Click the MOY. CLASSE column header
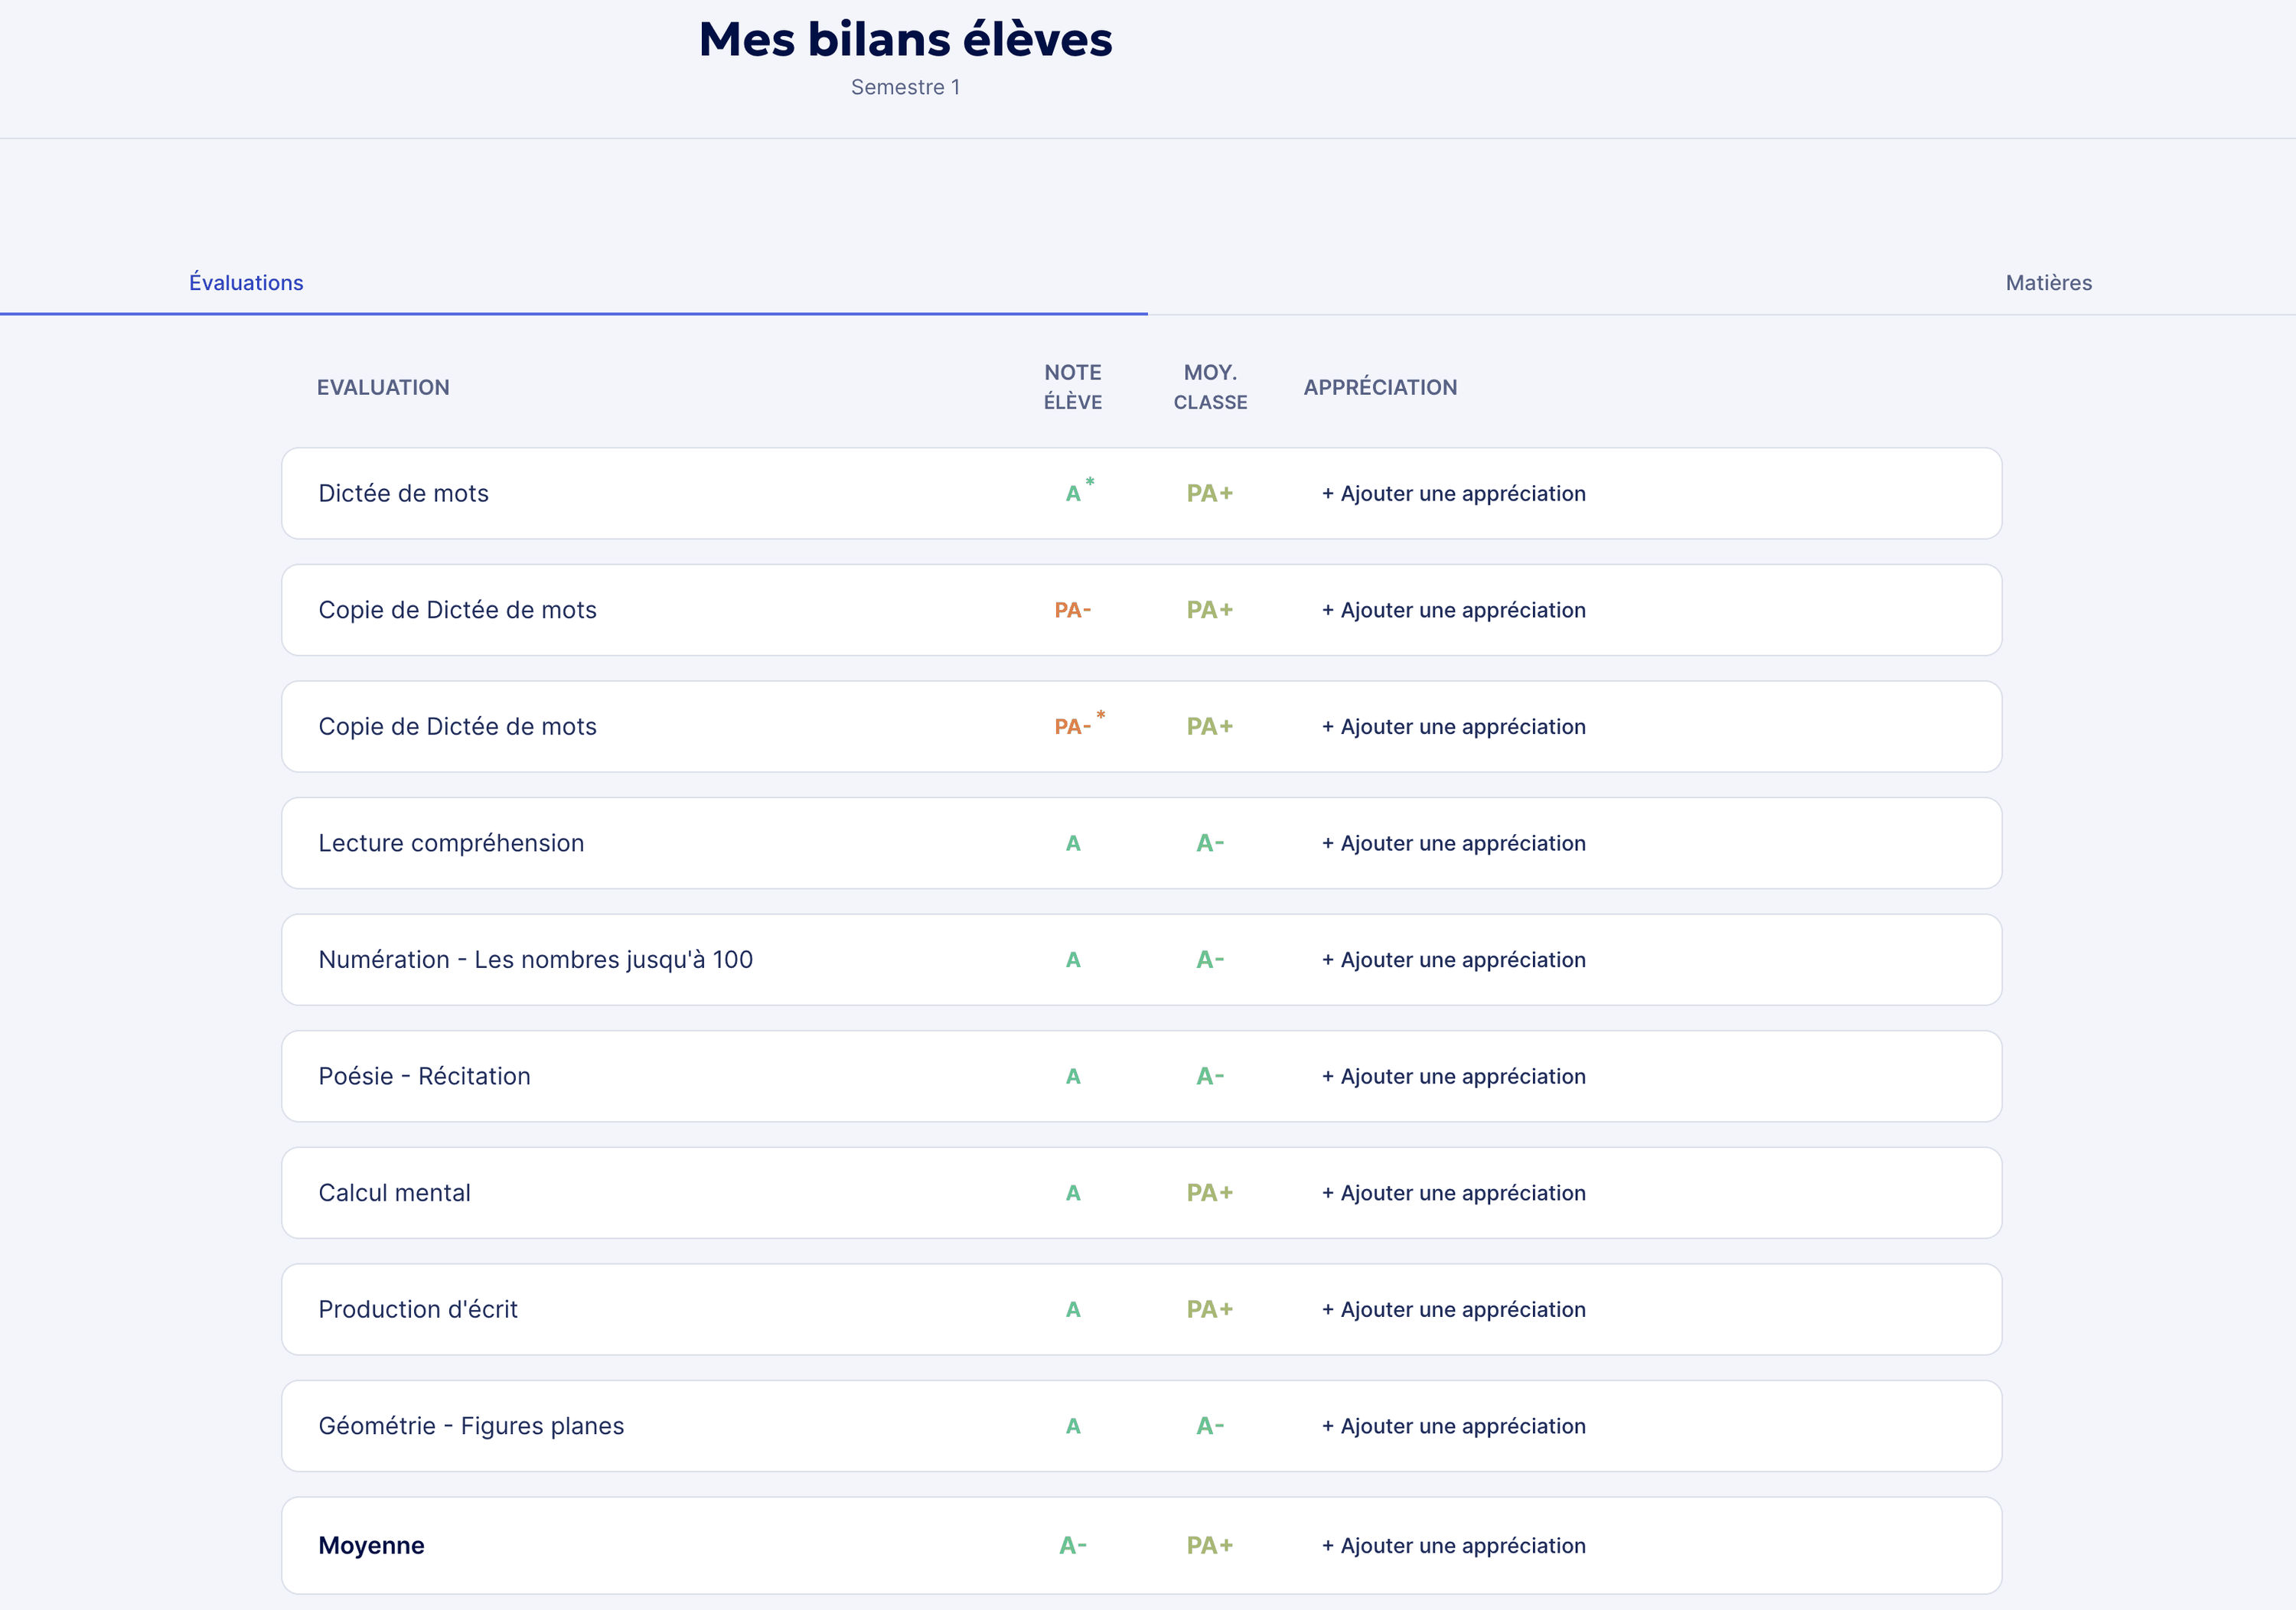The height and width of the screenshot is (1610, 2296). coord(1209,387)
